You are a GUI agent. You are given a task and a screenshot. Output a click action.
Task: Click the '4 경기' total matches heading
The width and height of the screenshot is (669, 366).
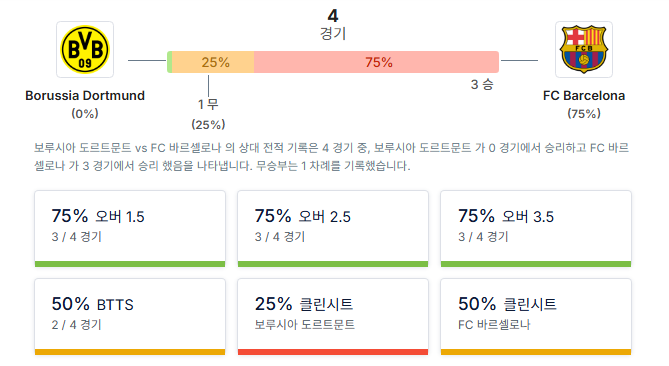point(333,24)
